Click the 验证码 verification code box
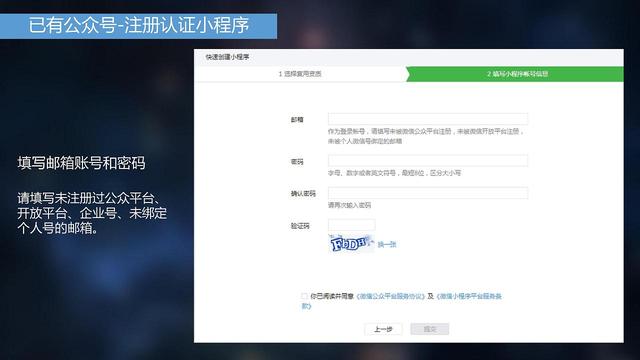640x360 pixels. click(x=351, y=225)
